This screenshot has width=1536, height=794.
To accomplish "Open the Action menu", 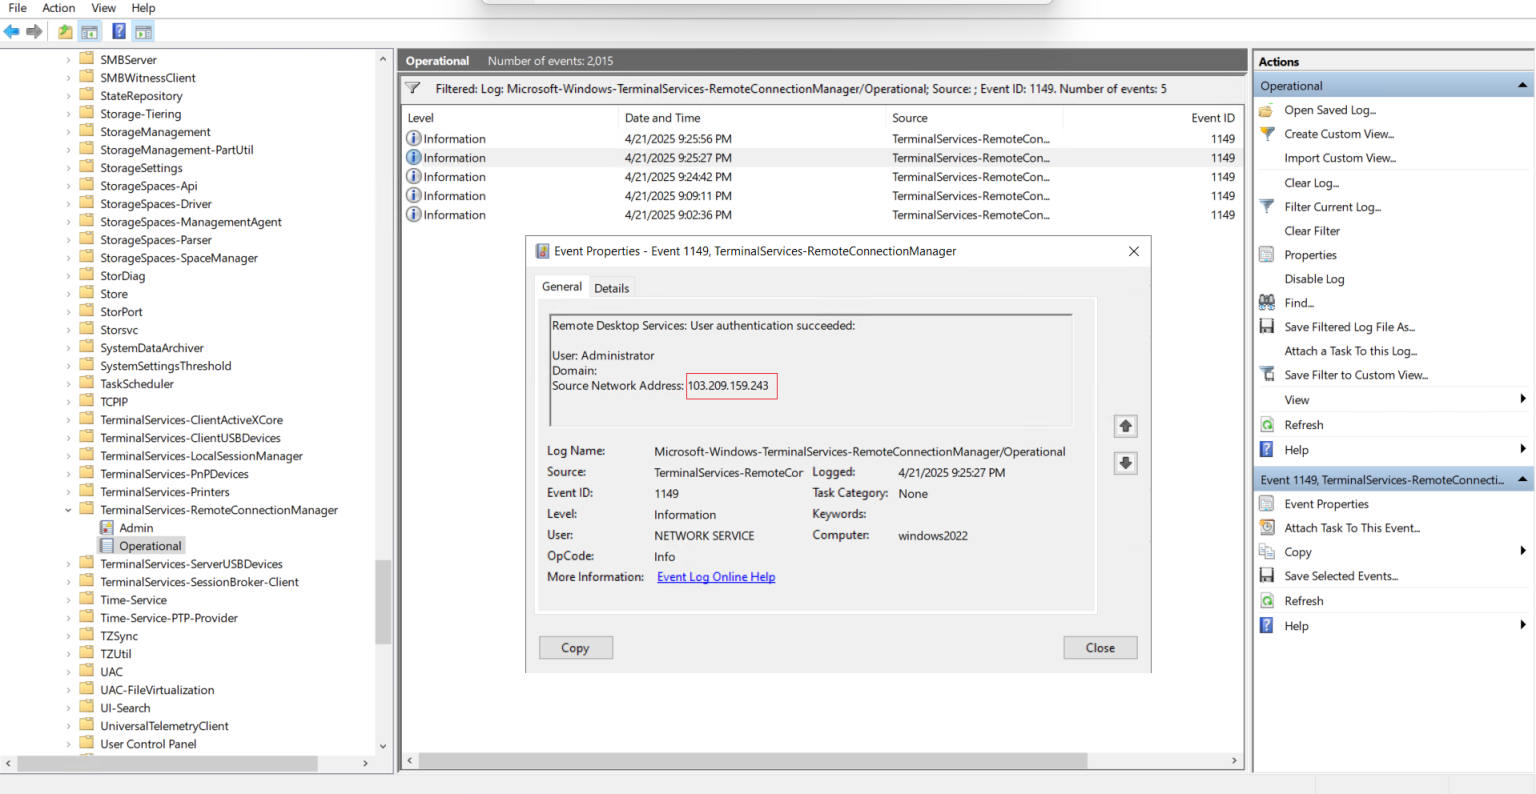I will pyautogui.click(x=58, y=8).
